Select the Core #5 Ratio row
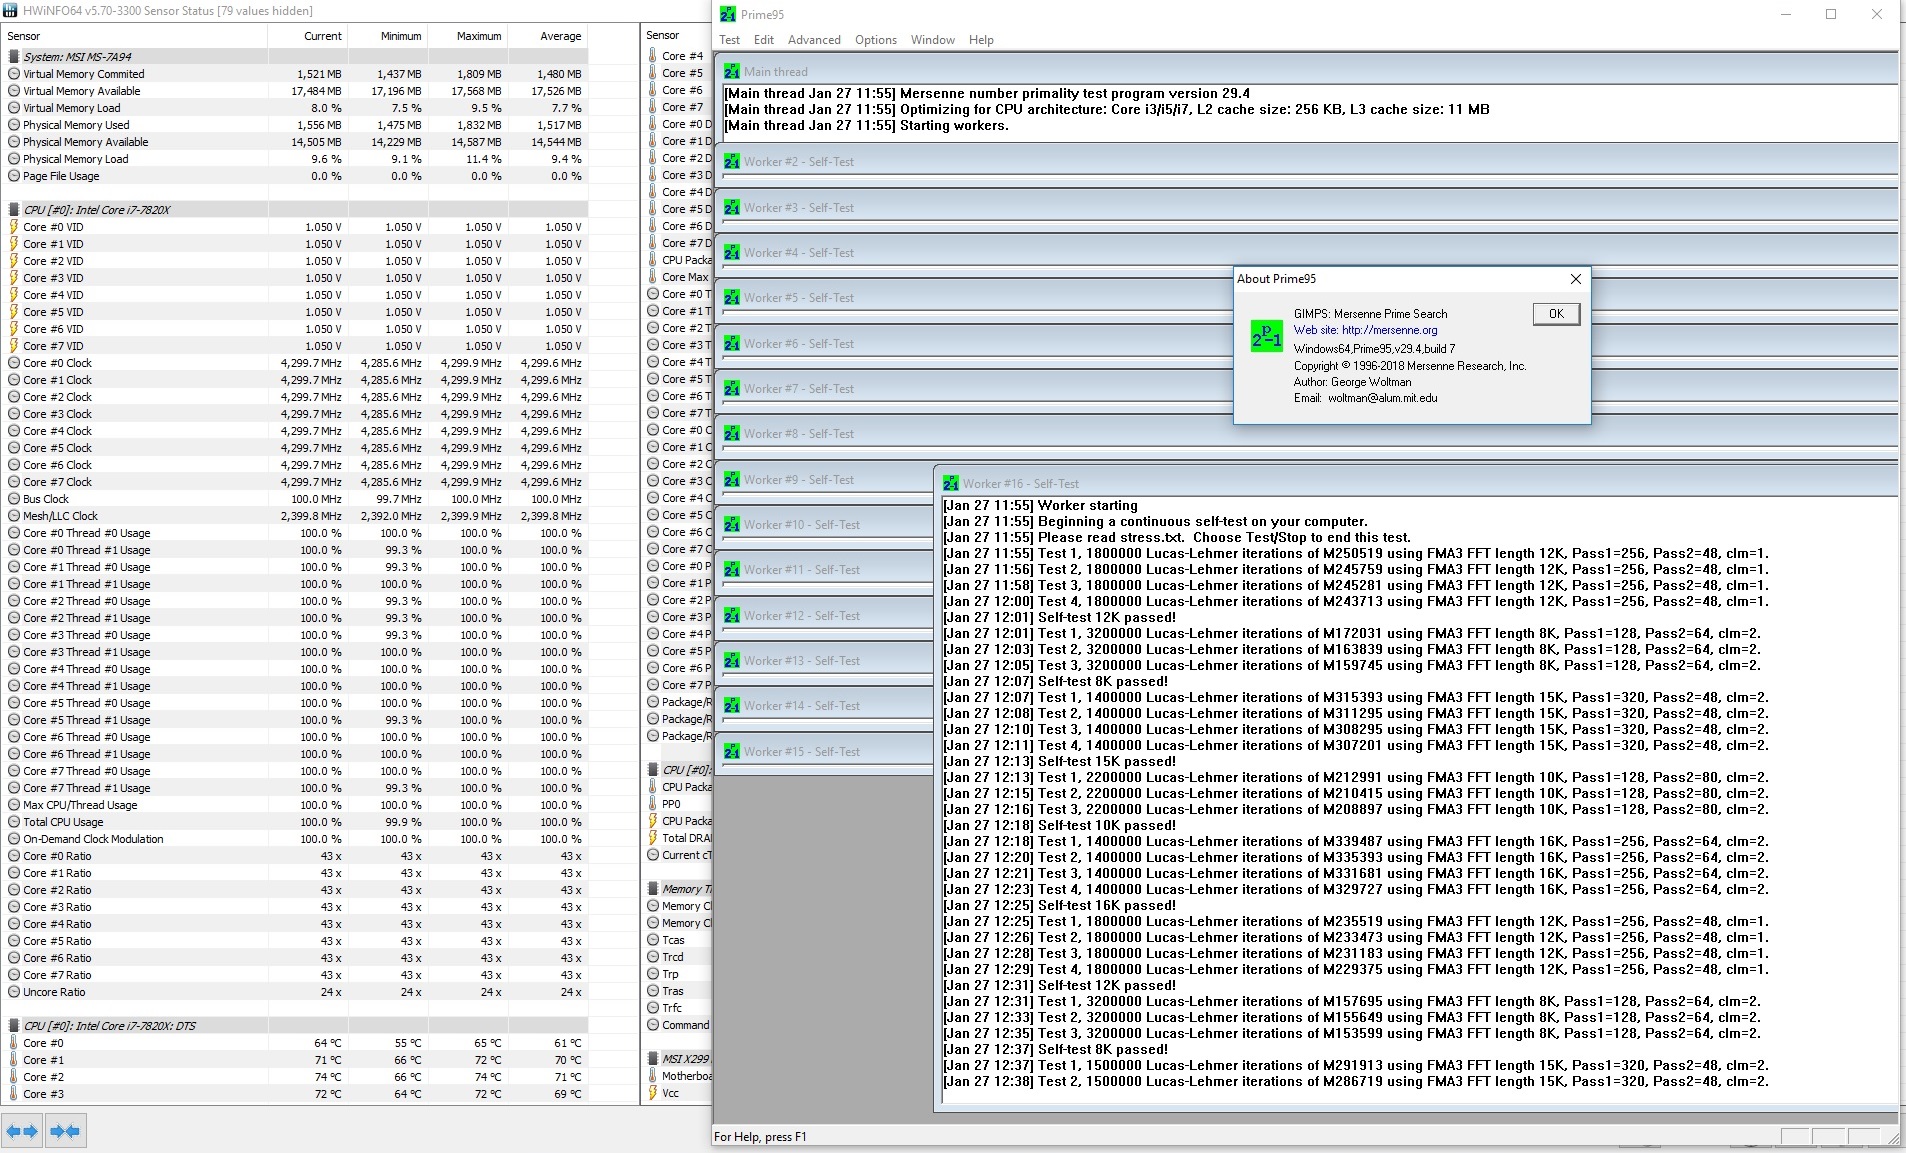Viewport: 1906px width, 1153px height. (x=295, y=941)
